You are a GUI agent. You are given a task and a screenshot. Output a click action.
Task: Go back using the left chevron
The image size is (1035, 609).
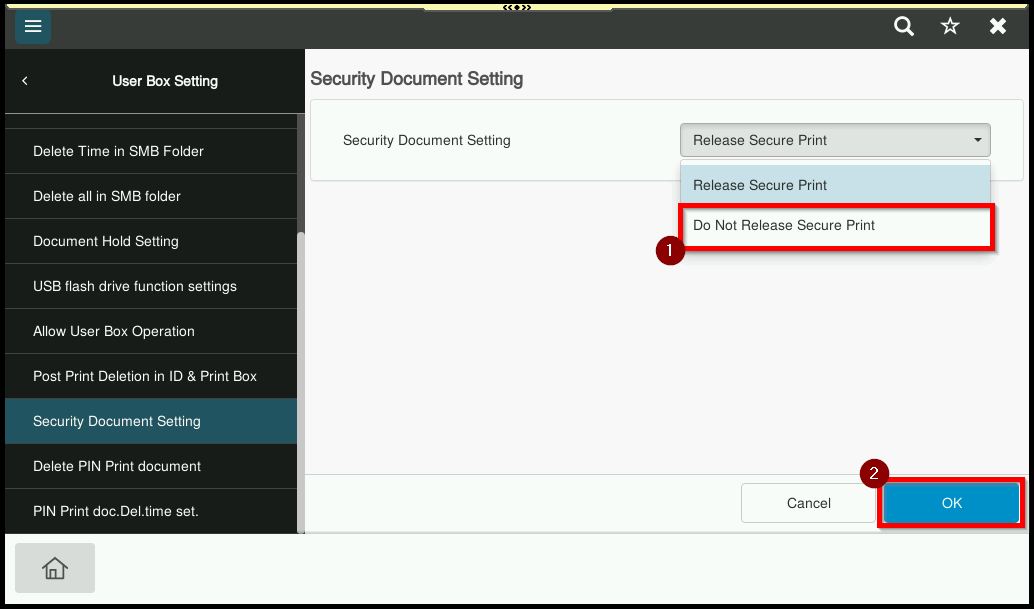tap(25, 81)
